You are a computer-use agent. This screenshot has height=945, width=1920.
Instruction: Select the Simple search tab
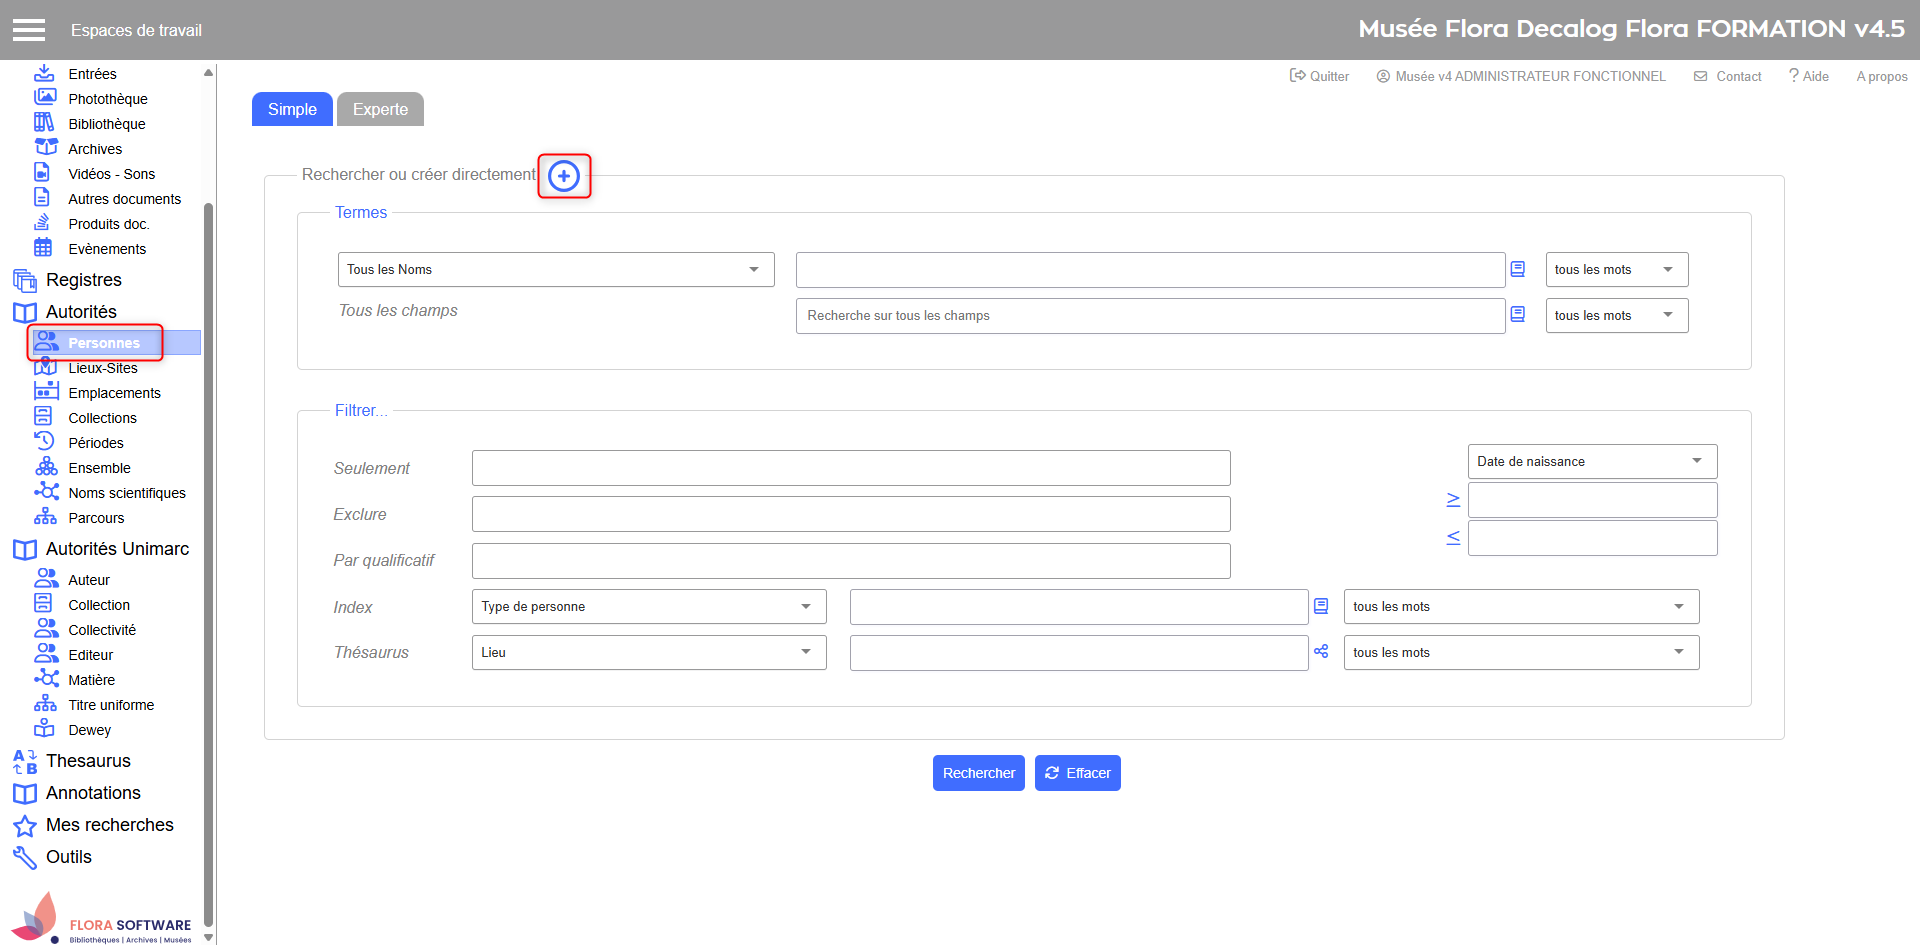[292, 110]
